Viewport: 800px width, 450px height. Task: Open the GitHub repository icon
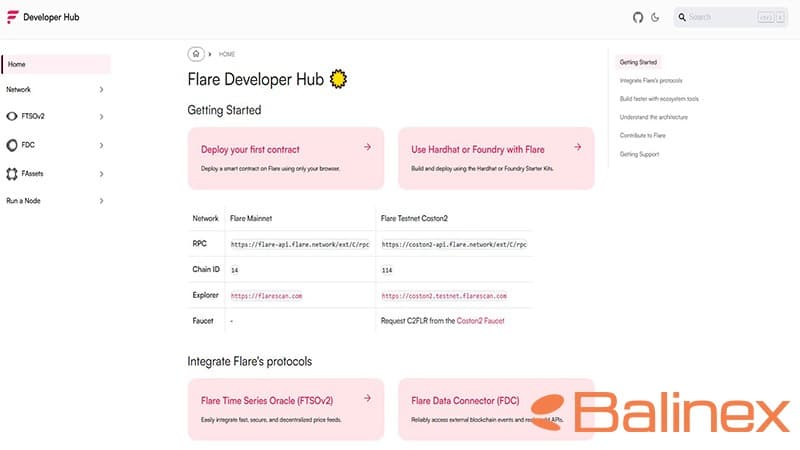point(639,17)
